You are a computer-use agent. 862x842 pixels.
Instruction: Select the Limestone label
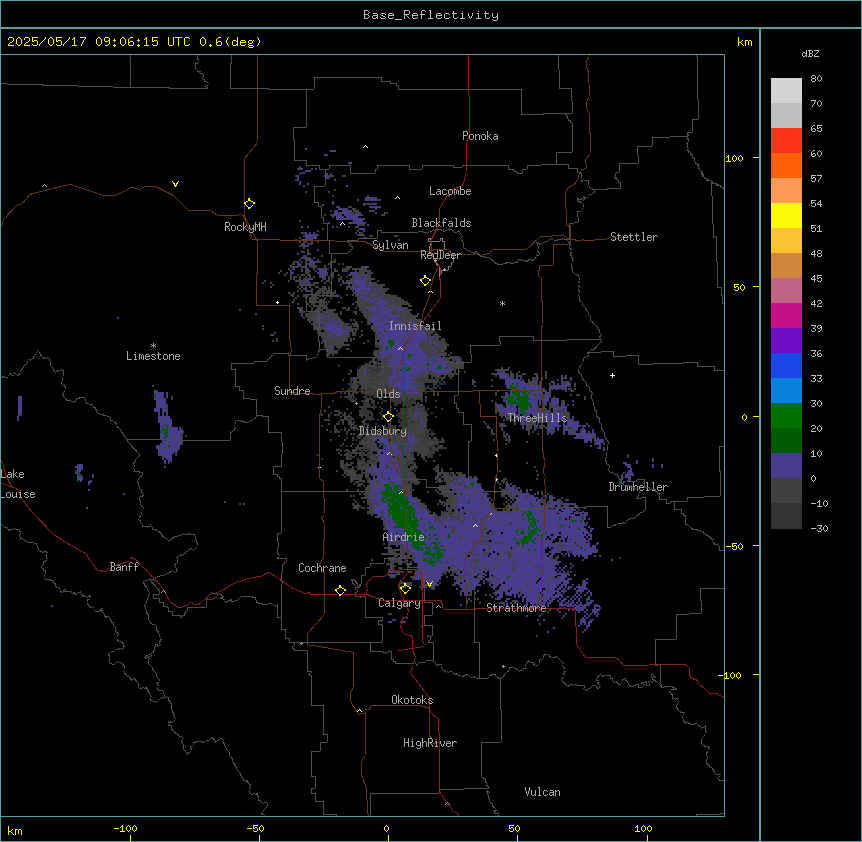coord(153,356)
